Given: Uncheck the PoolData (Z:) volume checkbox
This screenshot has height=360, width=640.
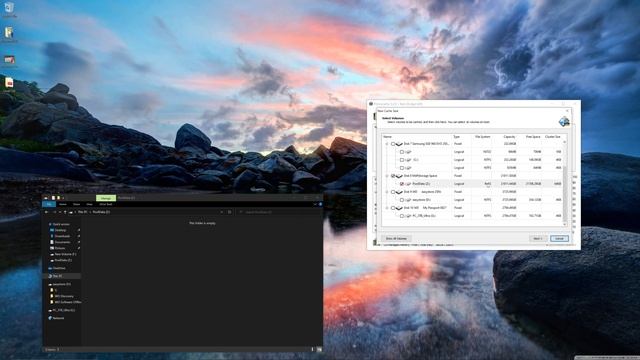Looking at the screenshot, I should click(402, 184).
